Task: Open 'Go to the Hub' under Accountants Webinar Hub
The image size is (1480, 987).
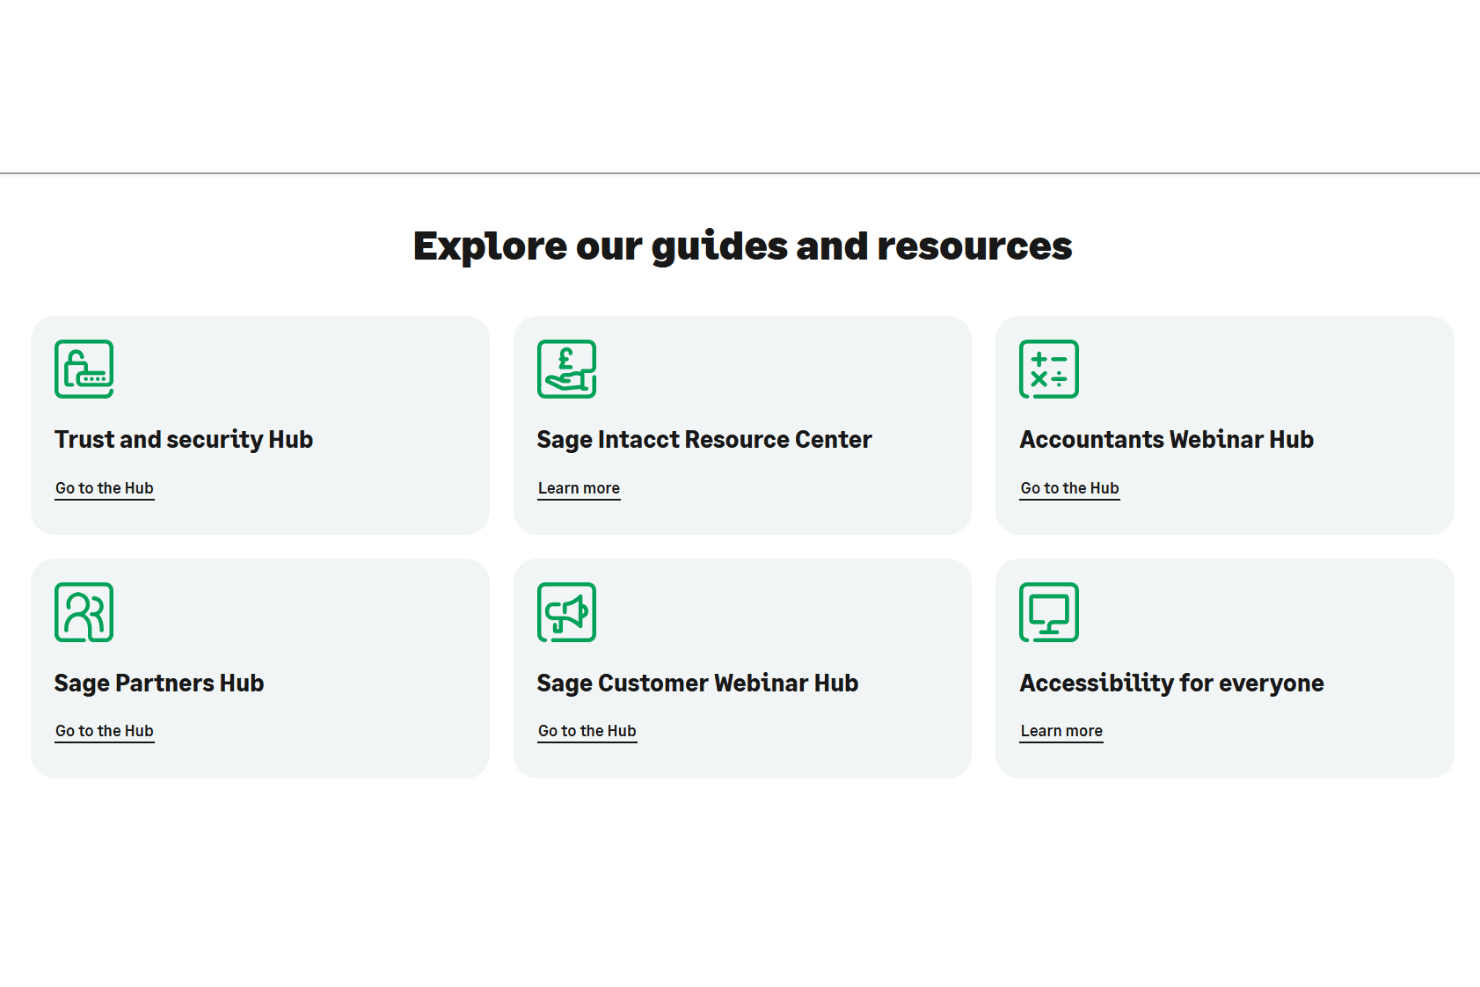Action: point(1070,489)
